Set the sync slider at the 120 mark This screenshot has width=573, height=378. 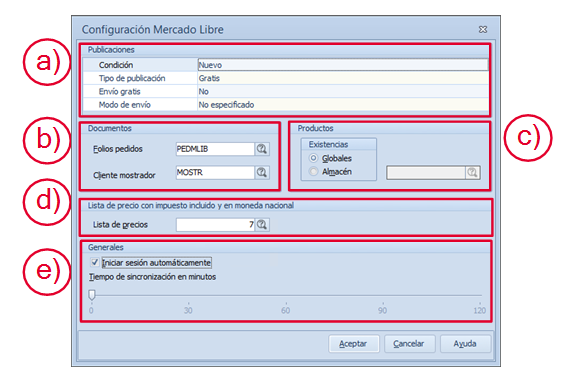pyautogui.click(x=480, y=295)
